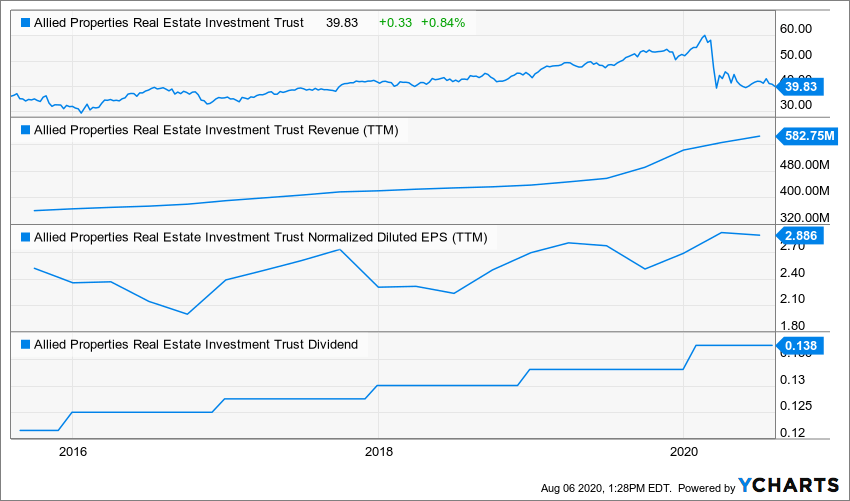Click the 0.138 dividend flag marker
850x501 pixels.
pyautogui.click(x=800, y=345)
